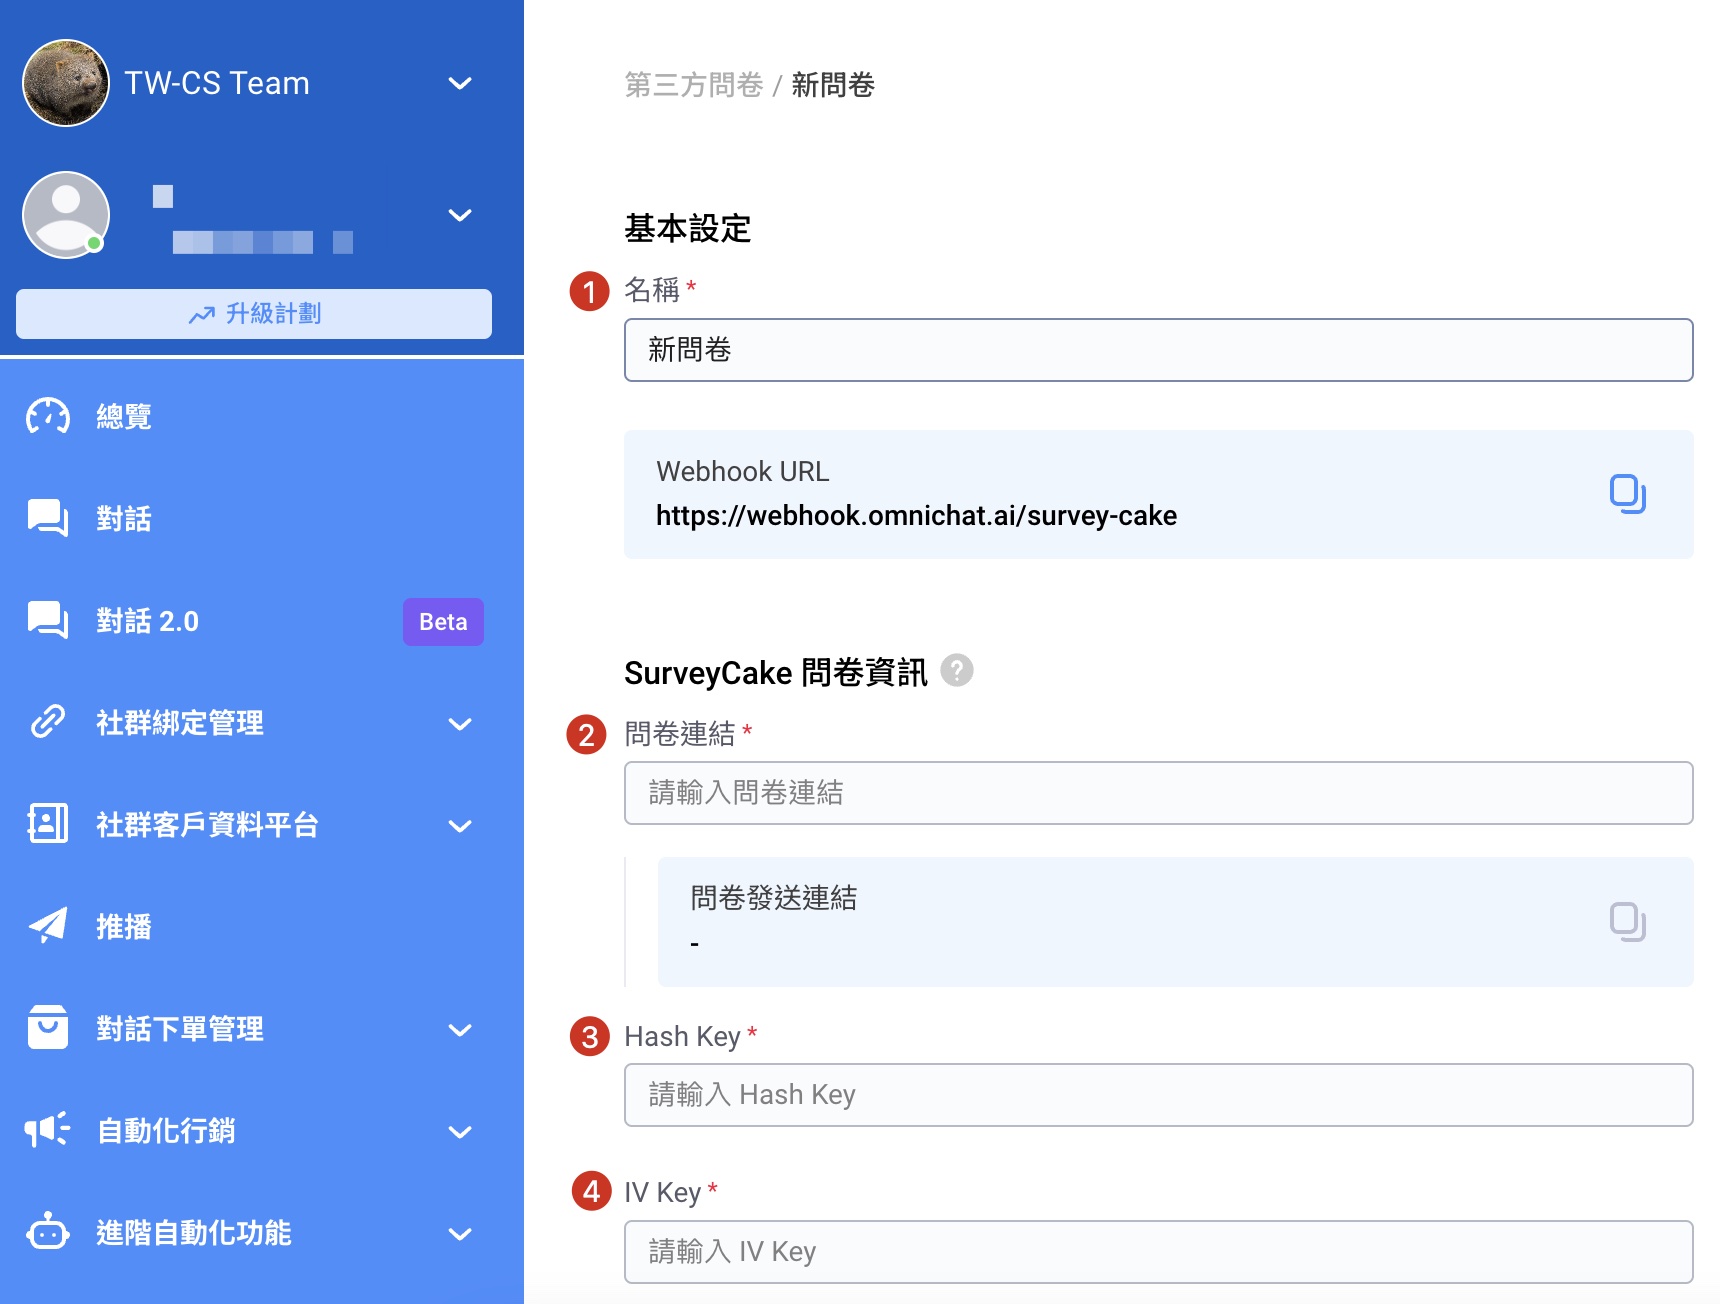Expand 社群客戶資料平台 submenu

(x=460, y=825)
